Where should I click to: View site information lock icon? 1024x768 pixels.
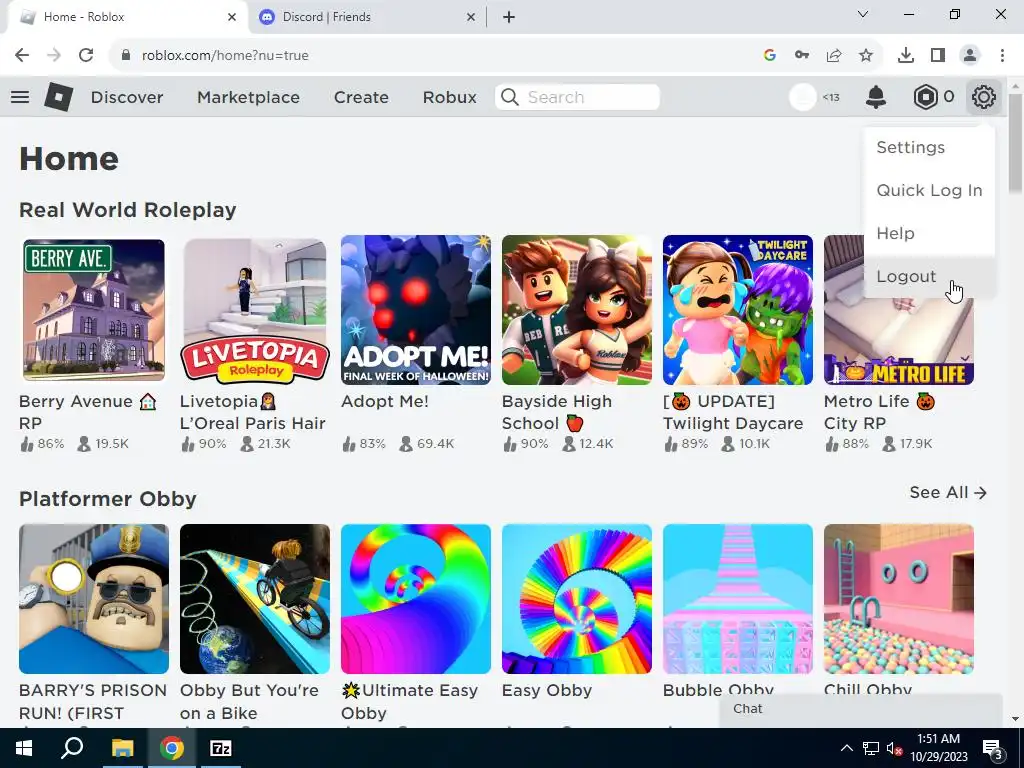pyautogui.click(x=126, y=56)
